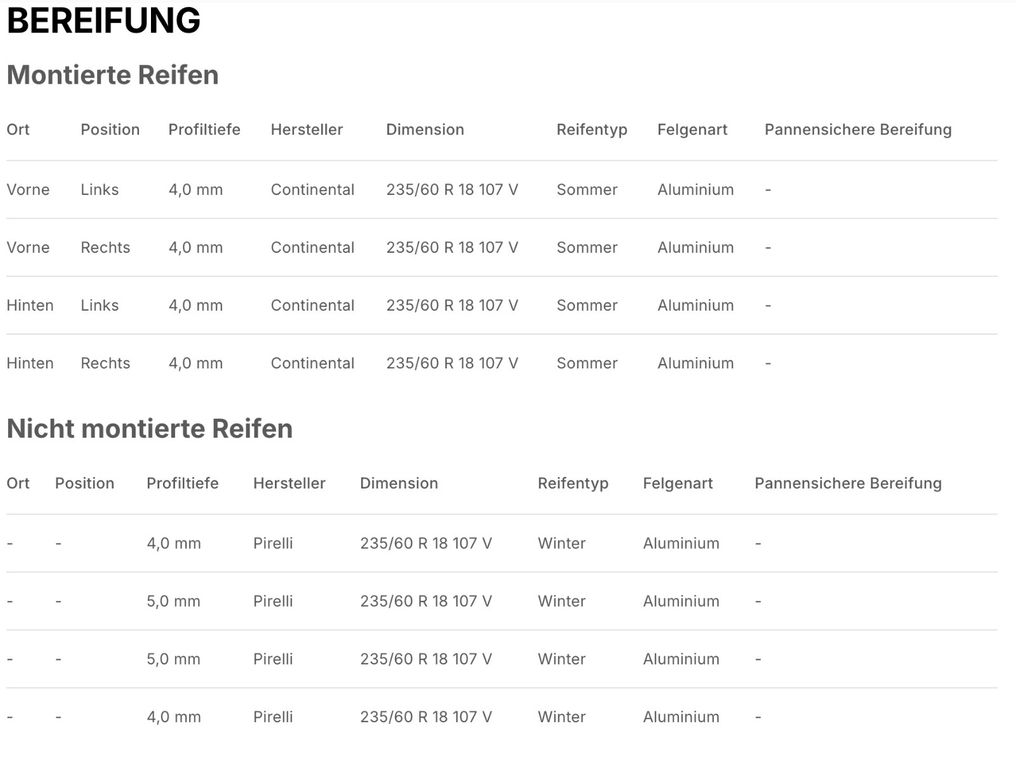Click Ort header in Montierte Reifen table
1016x768 pixels.
pyautogui.click(x=18, y=130)
